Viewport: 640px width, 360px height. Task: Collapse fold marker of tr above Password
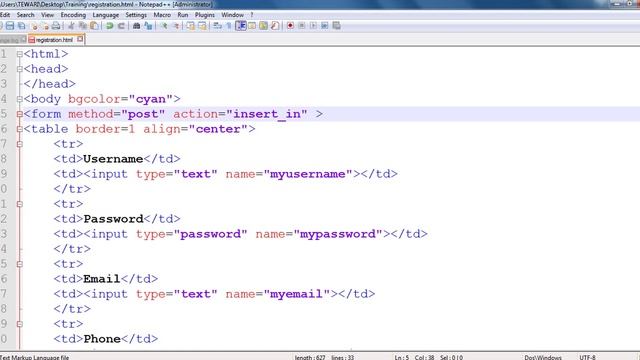tap(20, 204)
